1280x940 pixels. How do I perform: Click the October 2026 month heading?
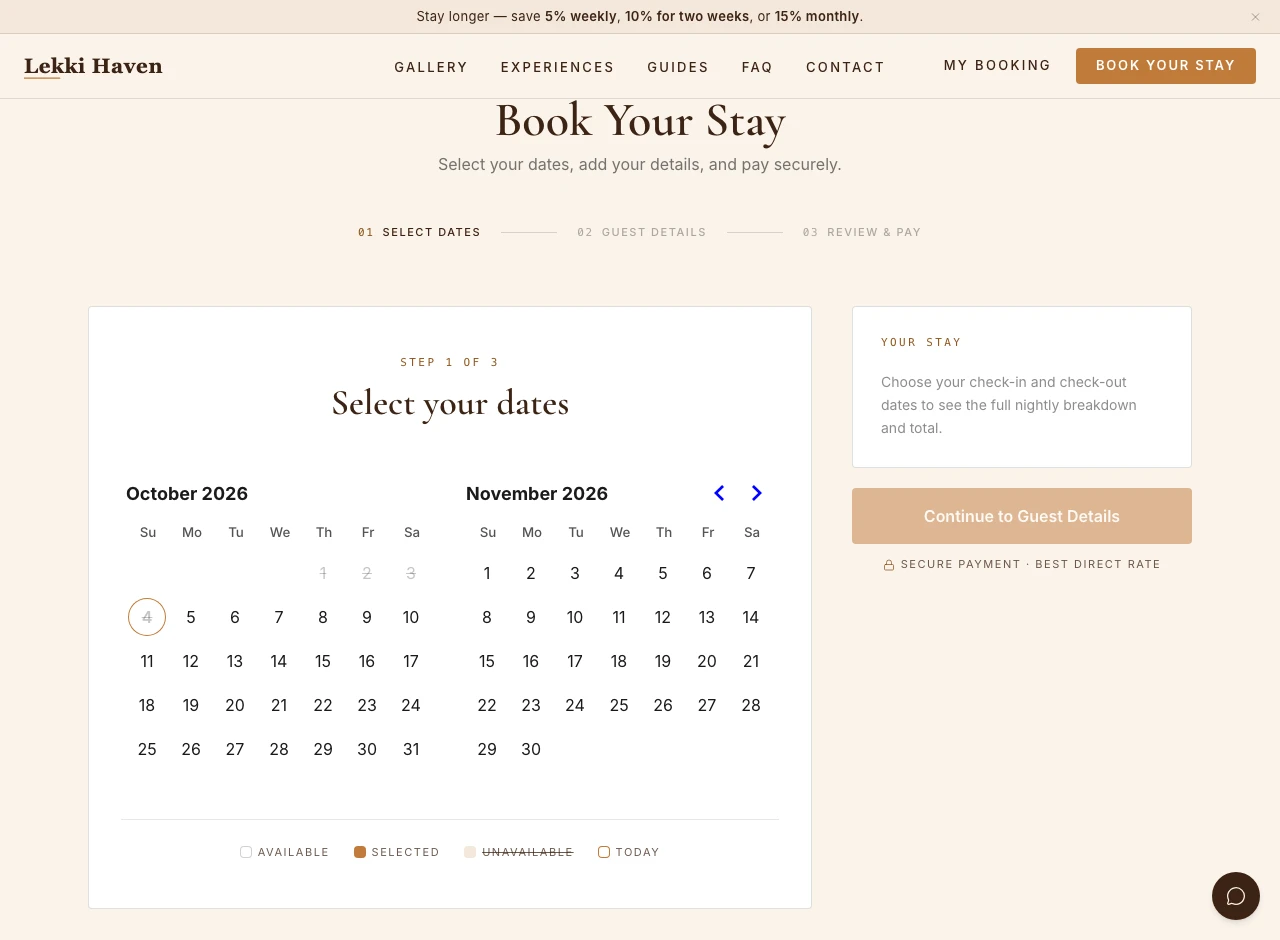pos(187,493)
